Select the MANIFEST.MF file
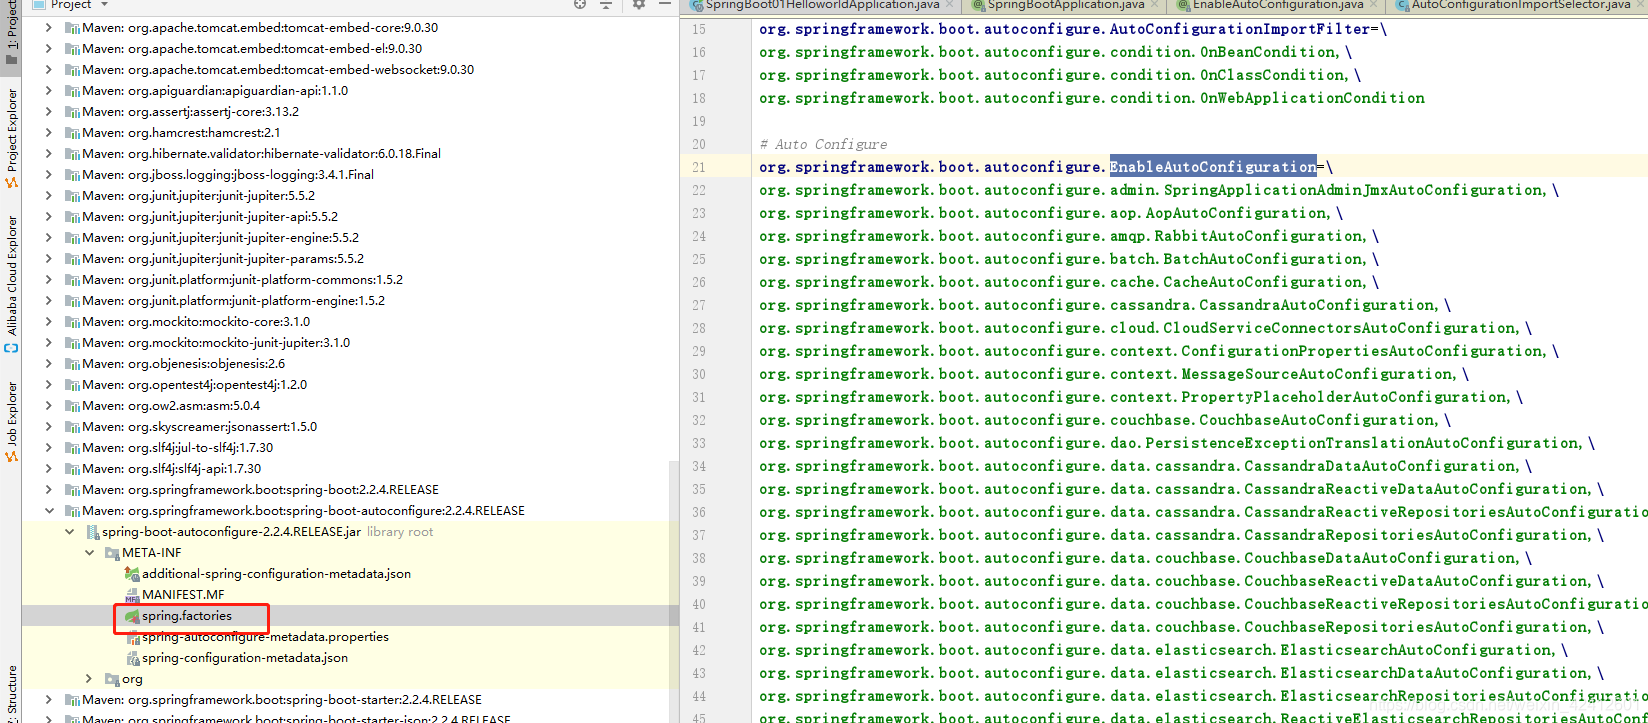The width and height of the screenshot is (1648, 723). pos(183,595)
